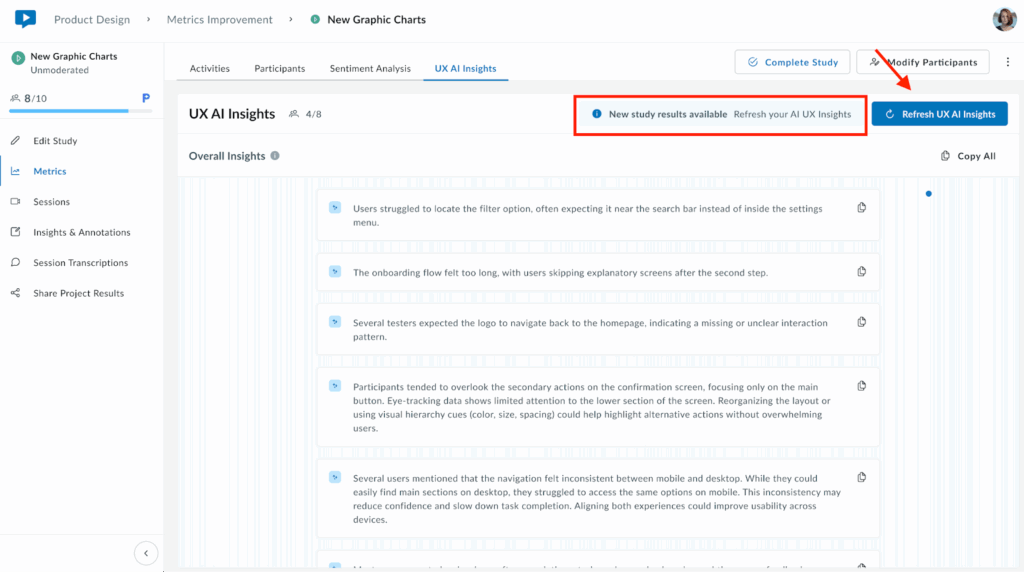This screenshot has height=572, width=1024.
Task: Navigate to Product Design breadcrumb
Action: coord(92,20)
